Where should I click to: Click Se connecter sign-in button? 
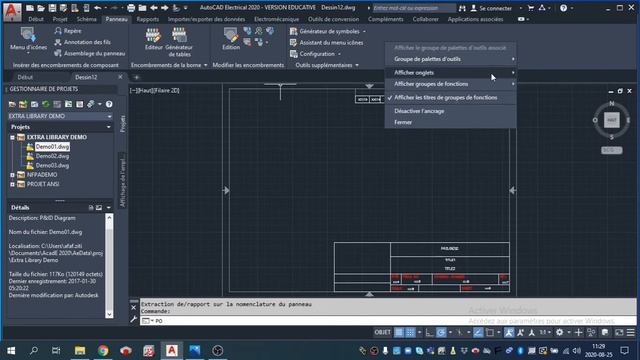click(491, 8)
